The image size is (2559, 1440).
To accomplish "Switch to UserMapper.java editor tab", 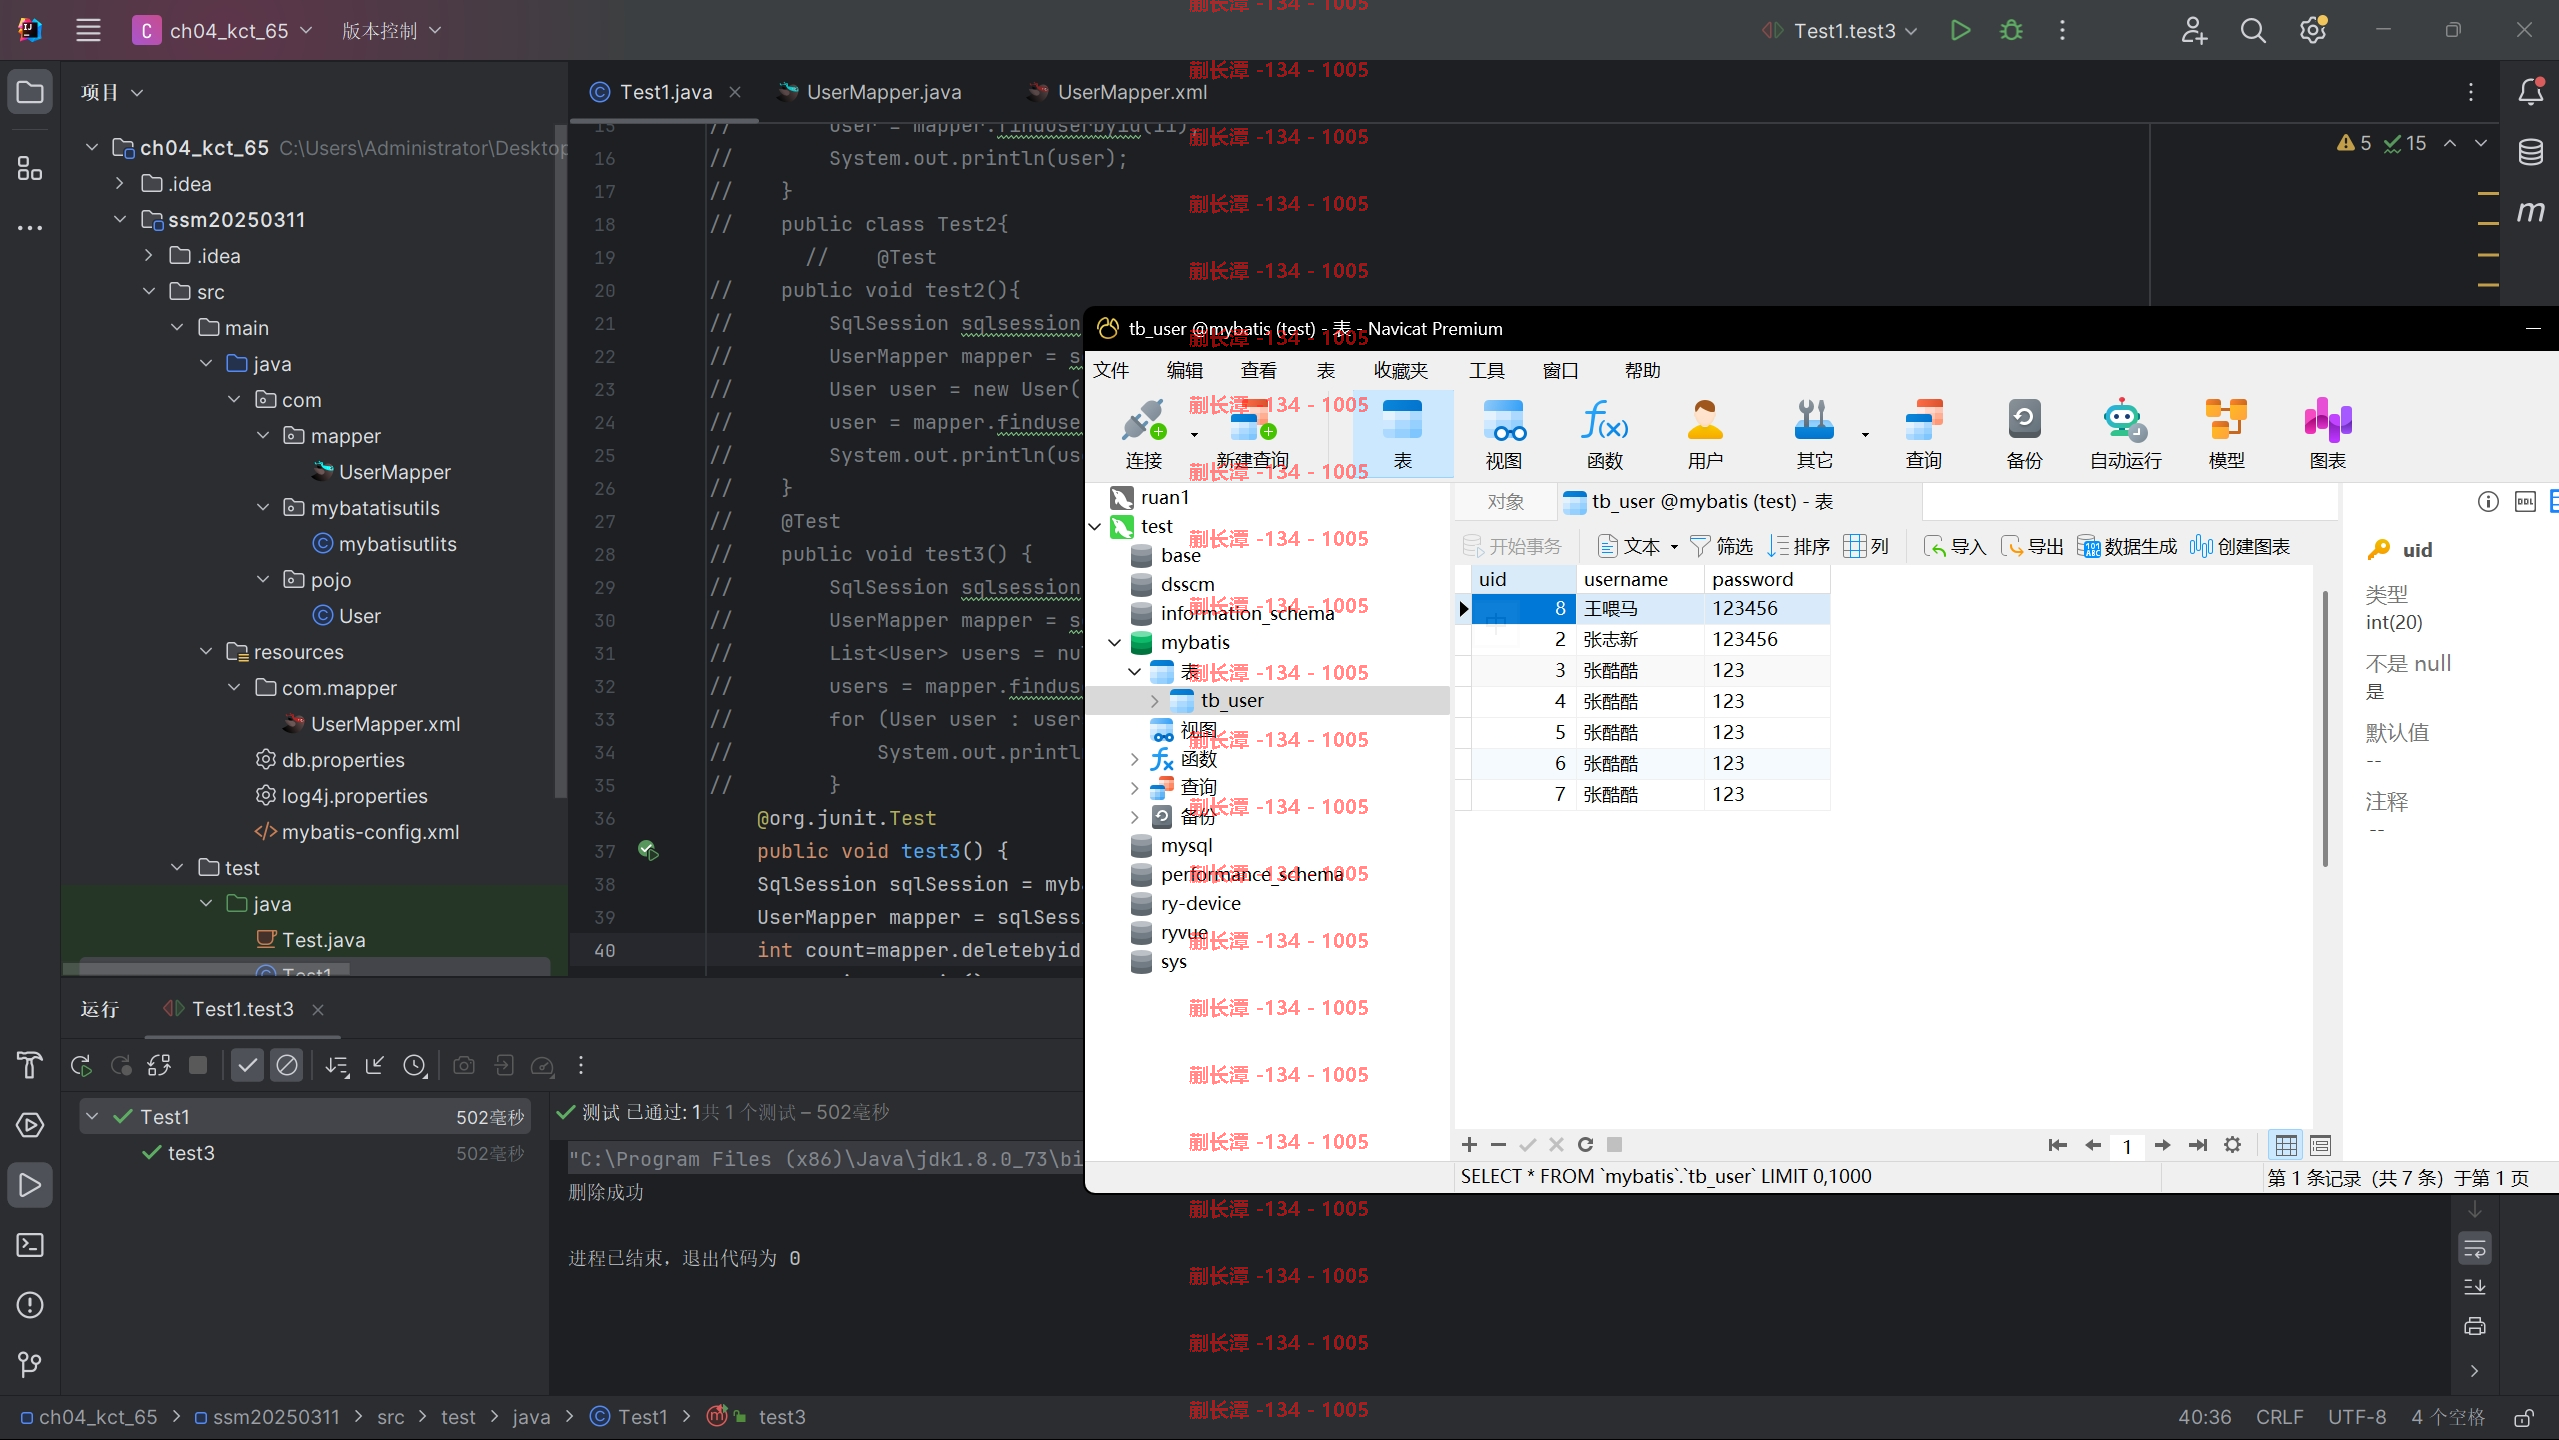I will point(871,92).
